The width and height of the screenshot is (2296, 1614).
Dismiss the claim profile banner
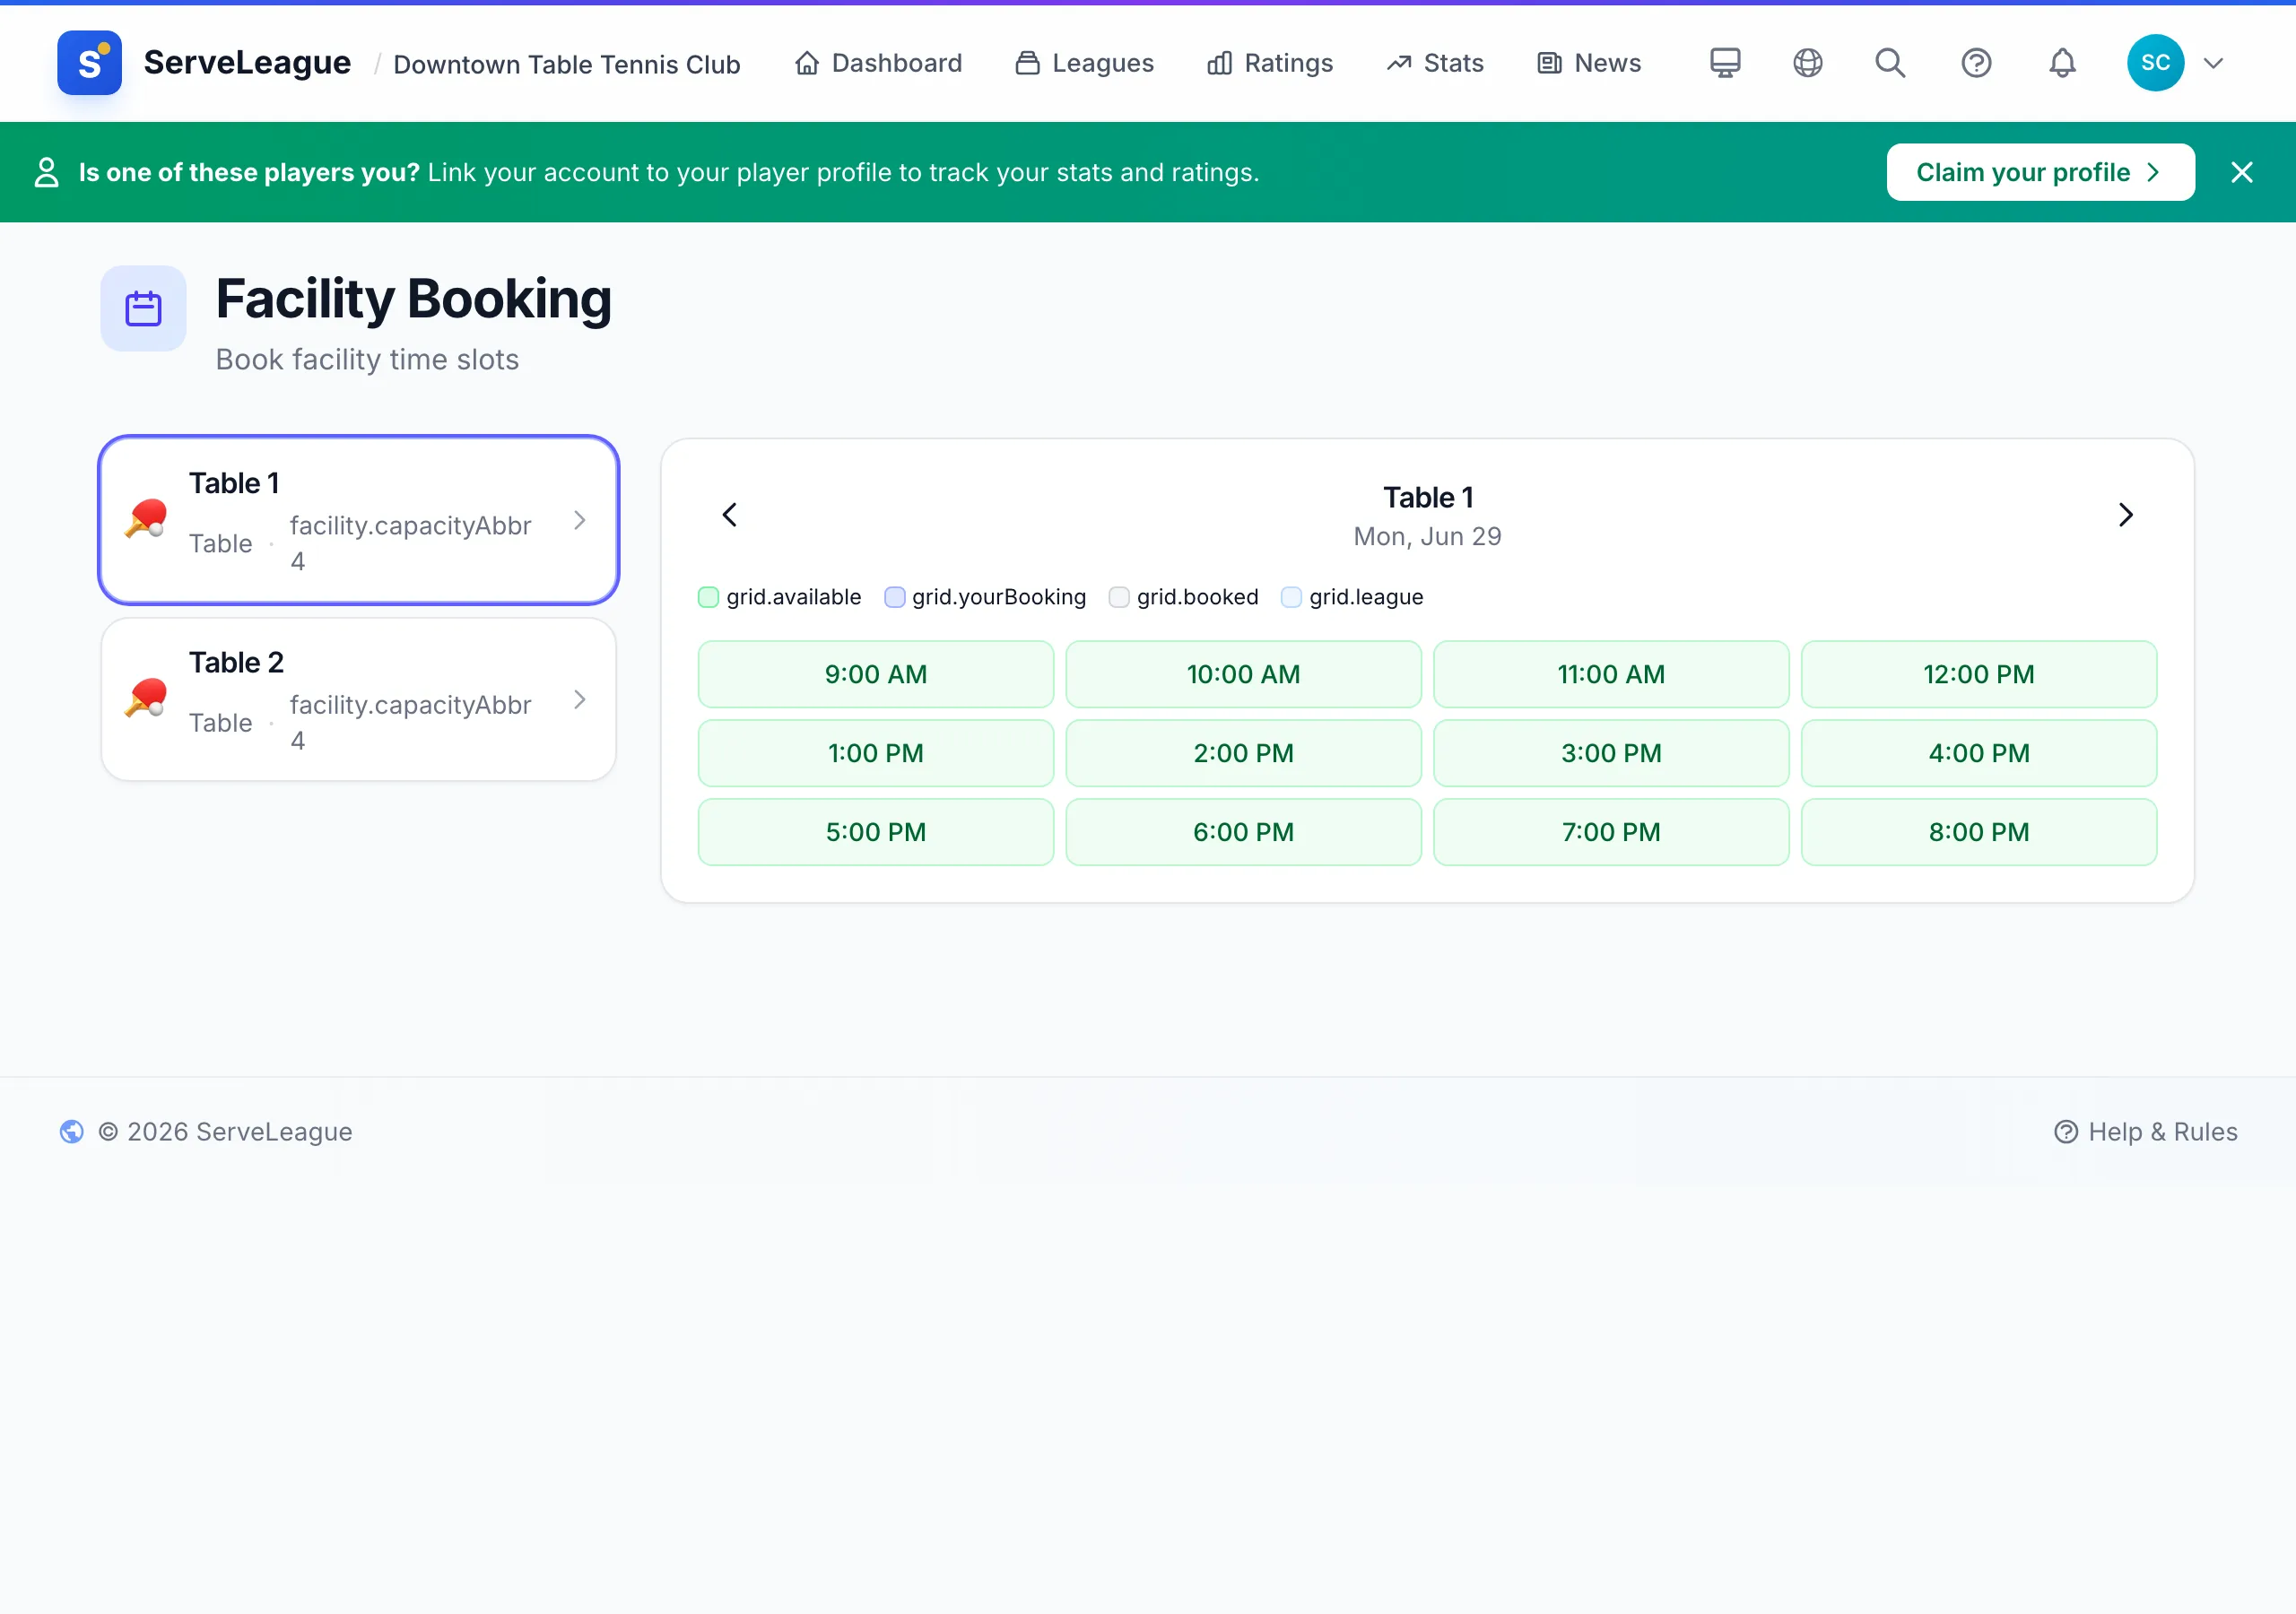2242,172
